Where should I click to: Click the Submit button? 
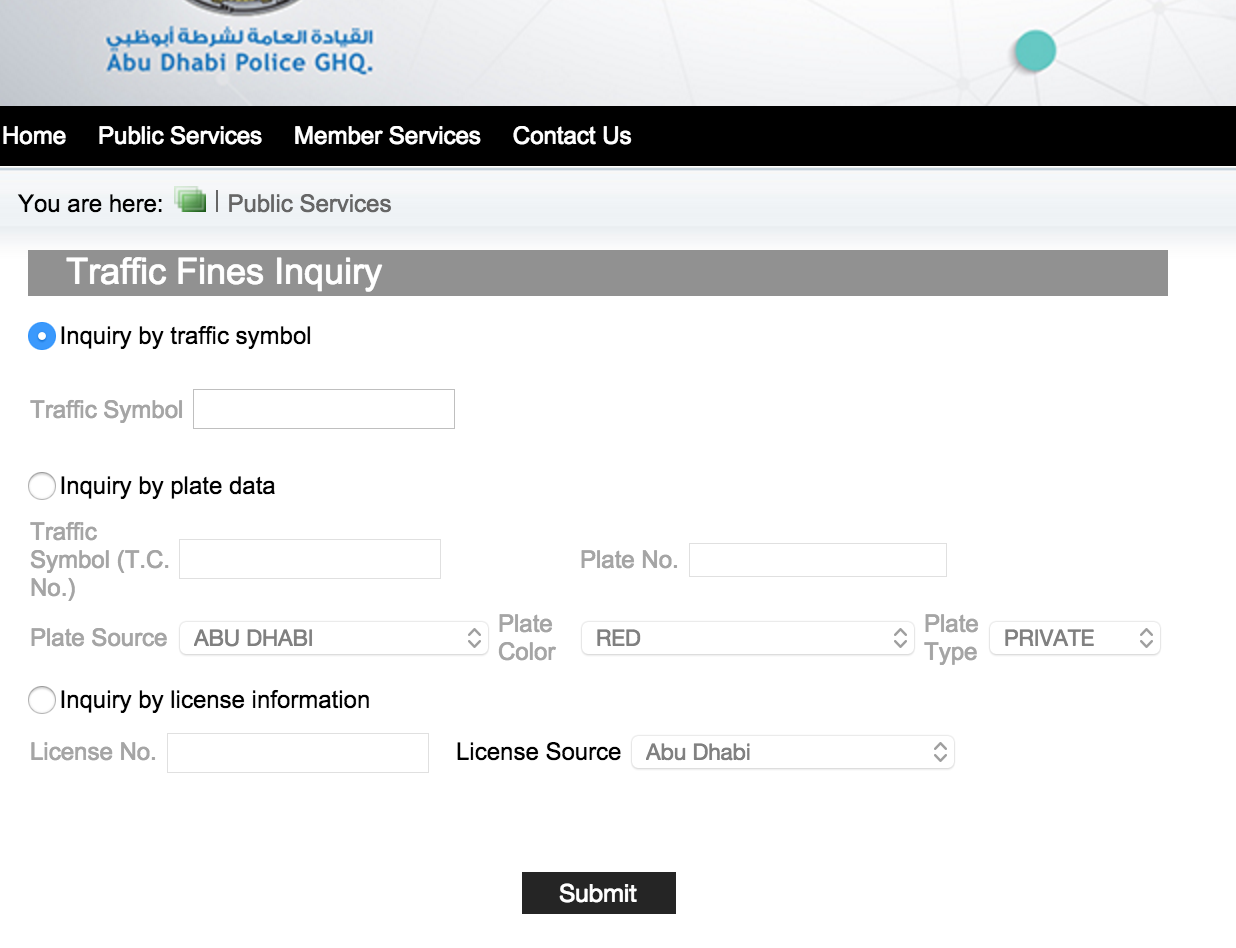[598, 893]
